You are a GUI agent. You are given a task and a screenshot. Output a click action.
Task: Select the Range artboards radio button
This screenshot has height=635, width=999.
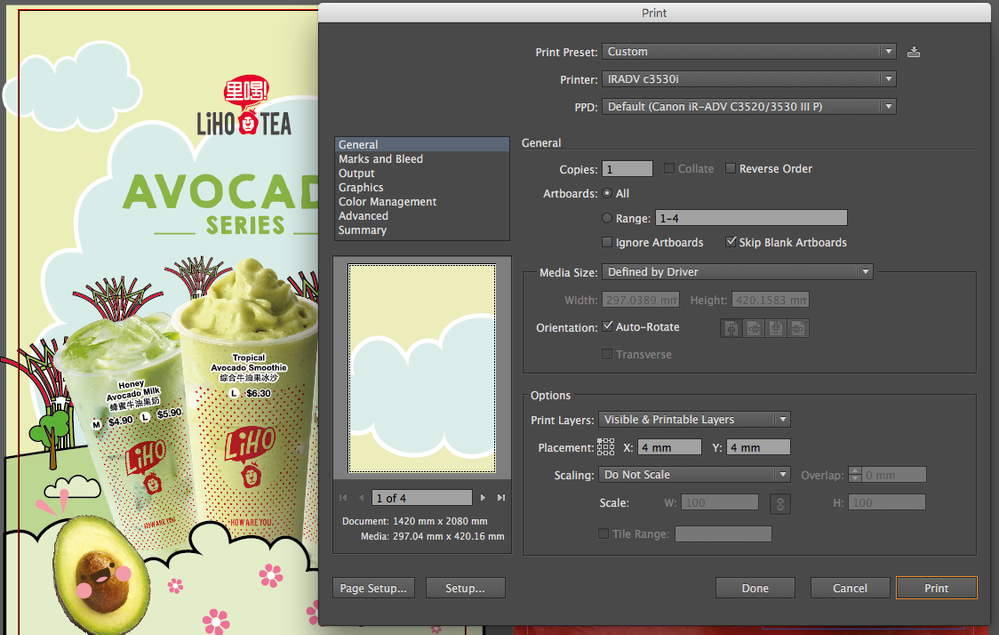point(607,218)
